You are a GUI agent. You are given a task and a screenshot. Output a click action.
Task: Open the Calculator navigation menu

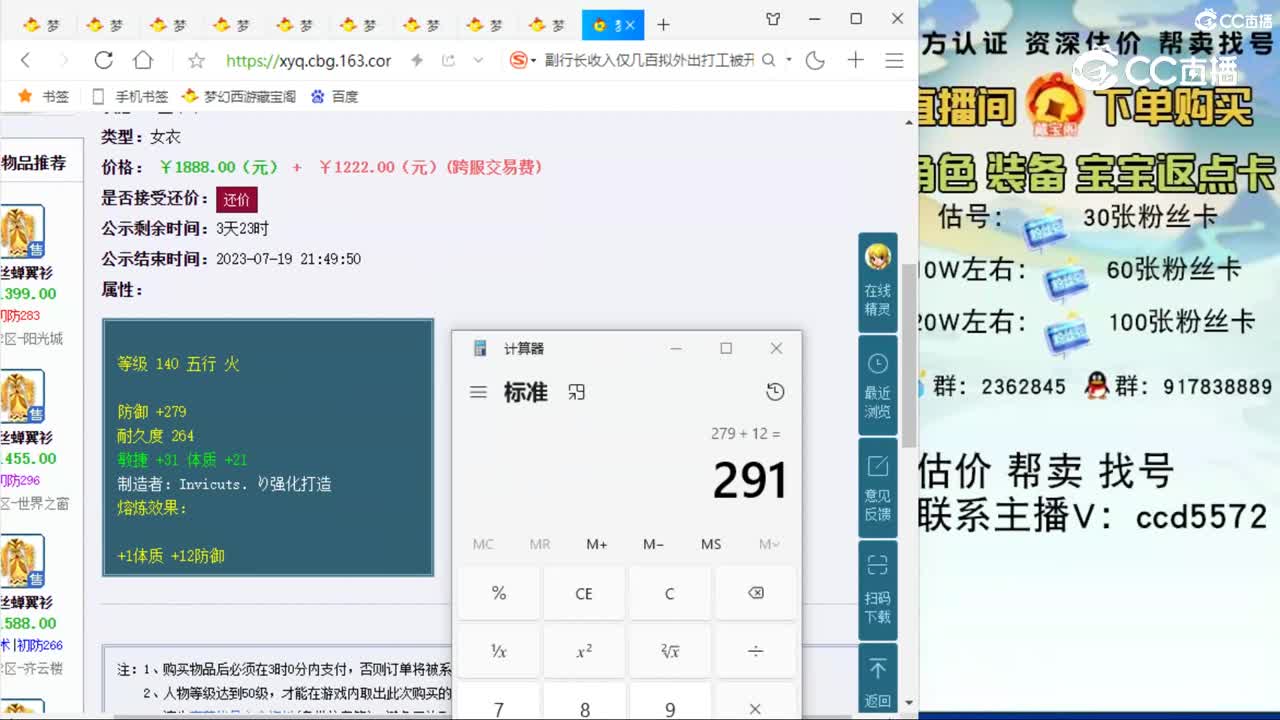(x=478, y=392)
